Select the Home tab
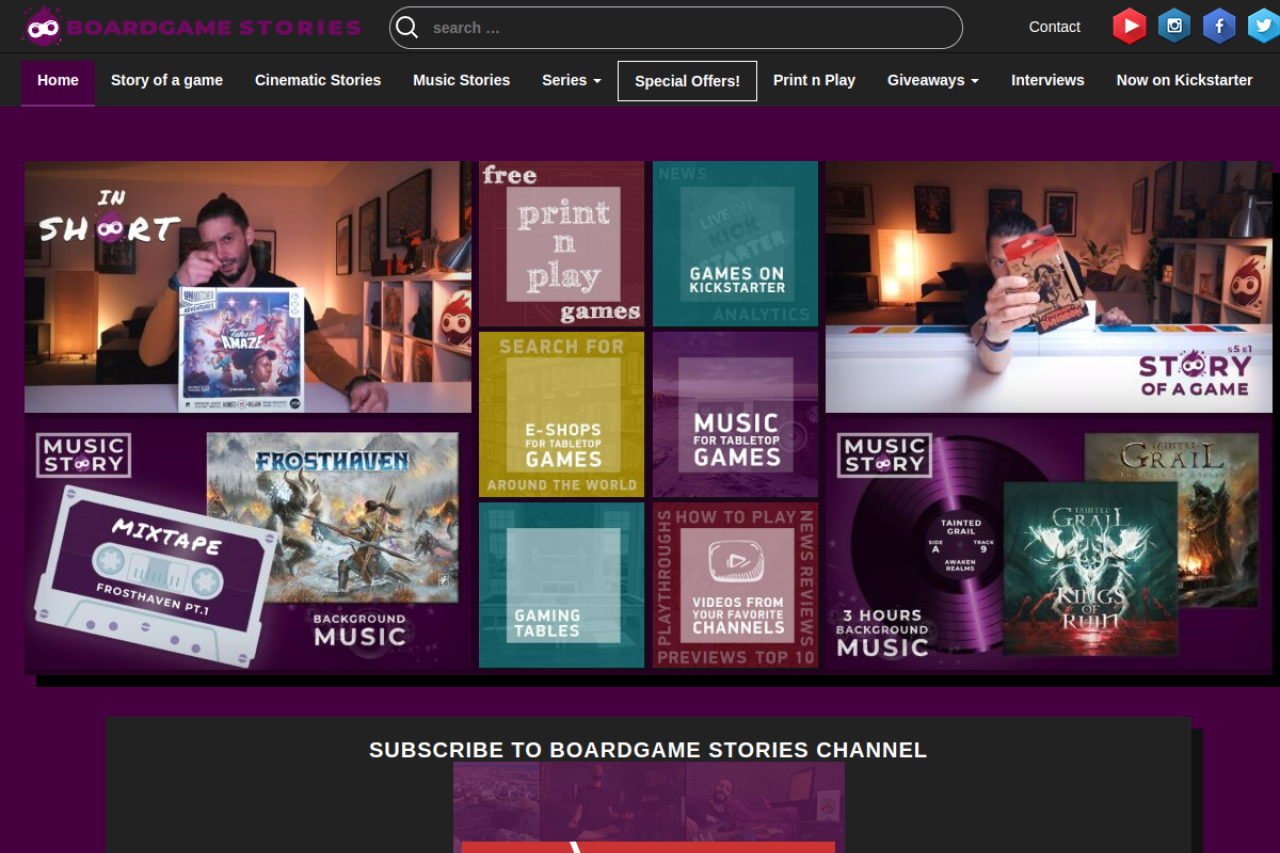Image resolution: width=1280 pixels, height=853 pixels. click(58, 80)
